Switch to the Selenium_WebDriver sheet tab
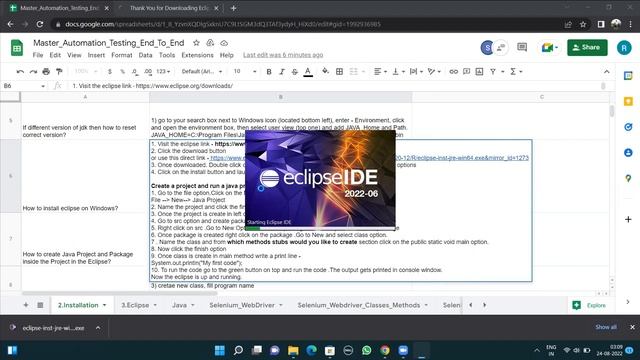The height and width of the screenshot is (360, 640). coord(246,305)
